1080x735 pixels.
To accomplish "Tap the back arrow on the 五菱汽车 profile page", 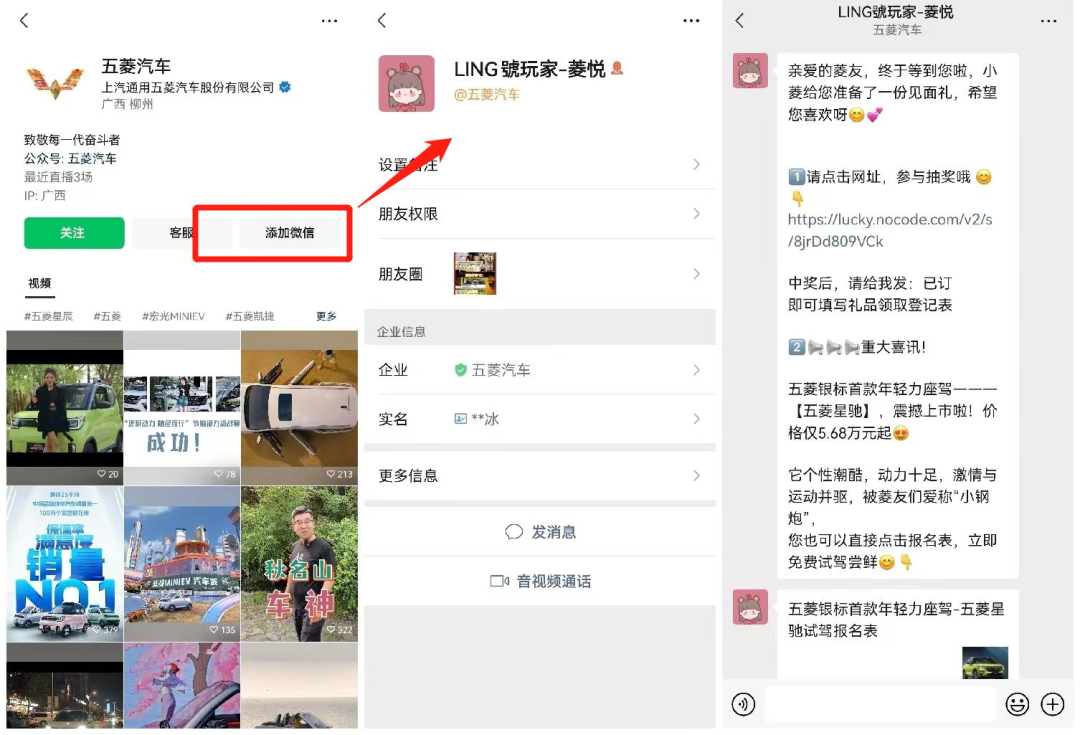I will tap(25, 20).
